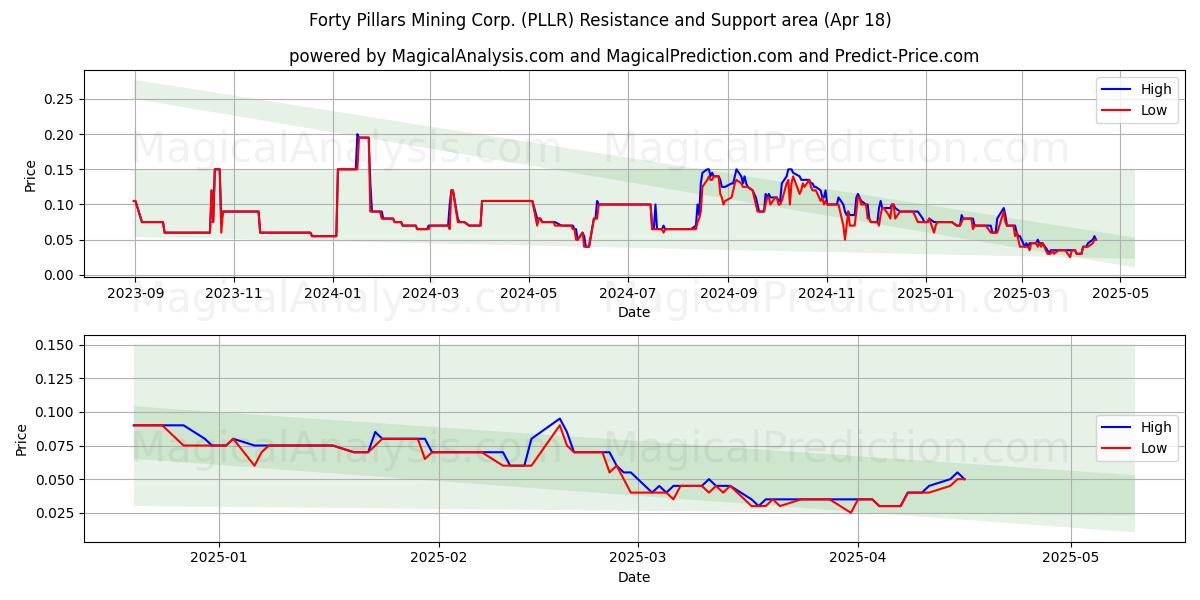Click the '2024-05' x-axis label in top chart
This screenshot has height=600, width=1200.
pyautogui.click(x=529, y=293)
